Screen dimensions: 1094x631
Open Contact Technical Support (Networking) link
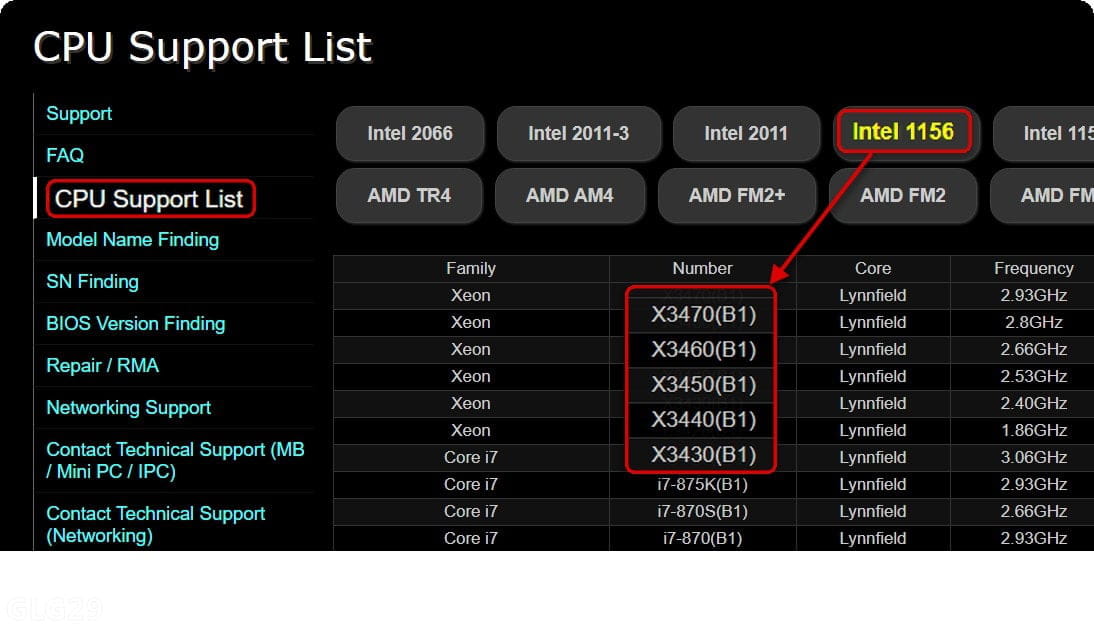(156, 525)
